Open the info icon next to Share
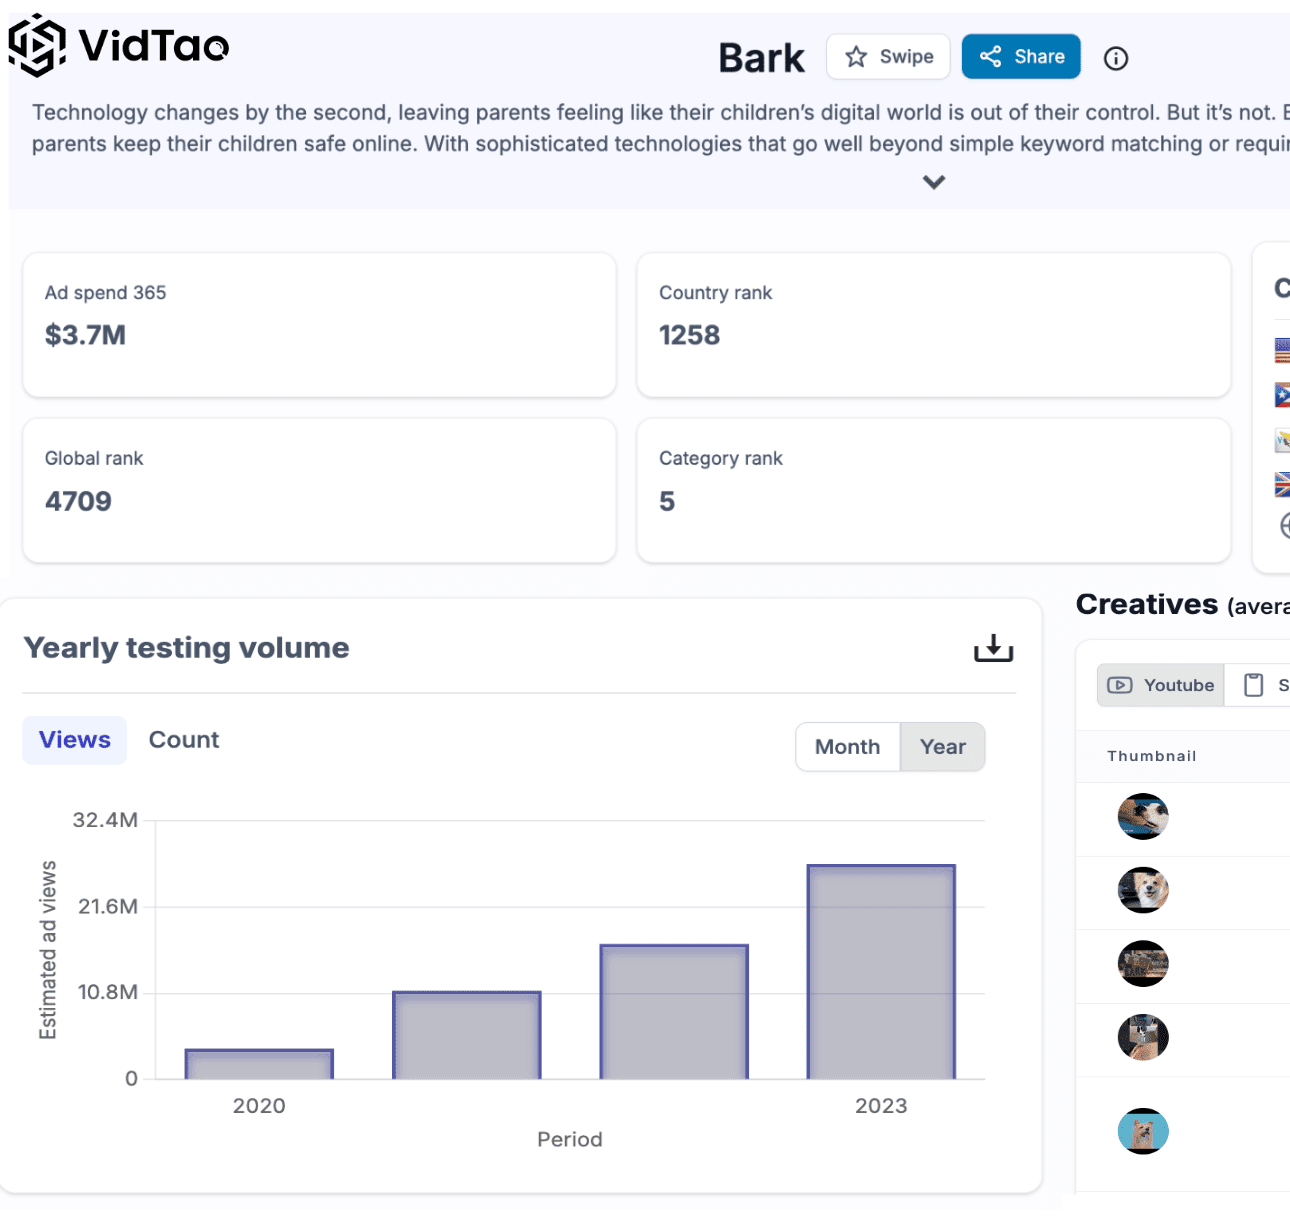This screenshot has height=1232, width=1290. [x=1115, y=58]
